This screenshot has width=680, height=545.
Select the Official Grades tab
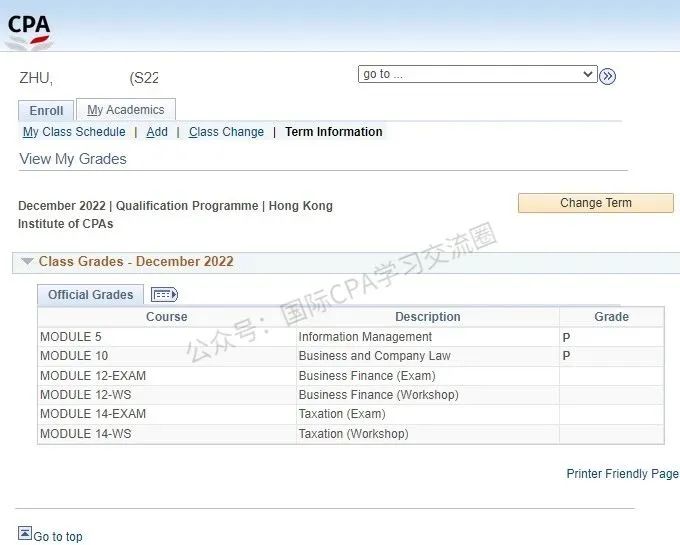pos(90,295)
